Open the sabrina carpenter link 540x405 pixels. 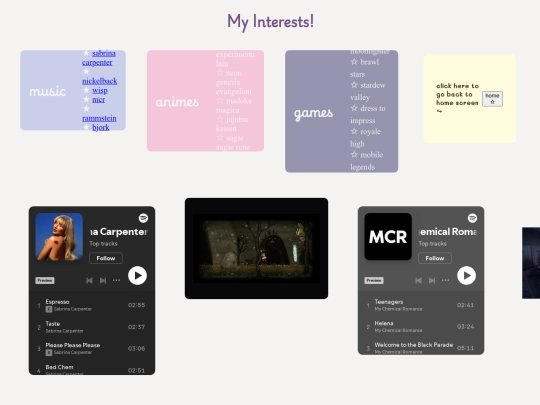pos(99,58)
